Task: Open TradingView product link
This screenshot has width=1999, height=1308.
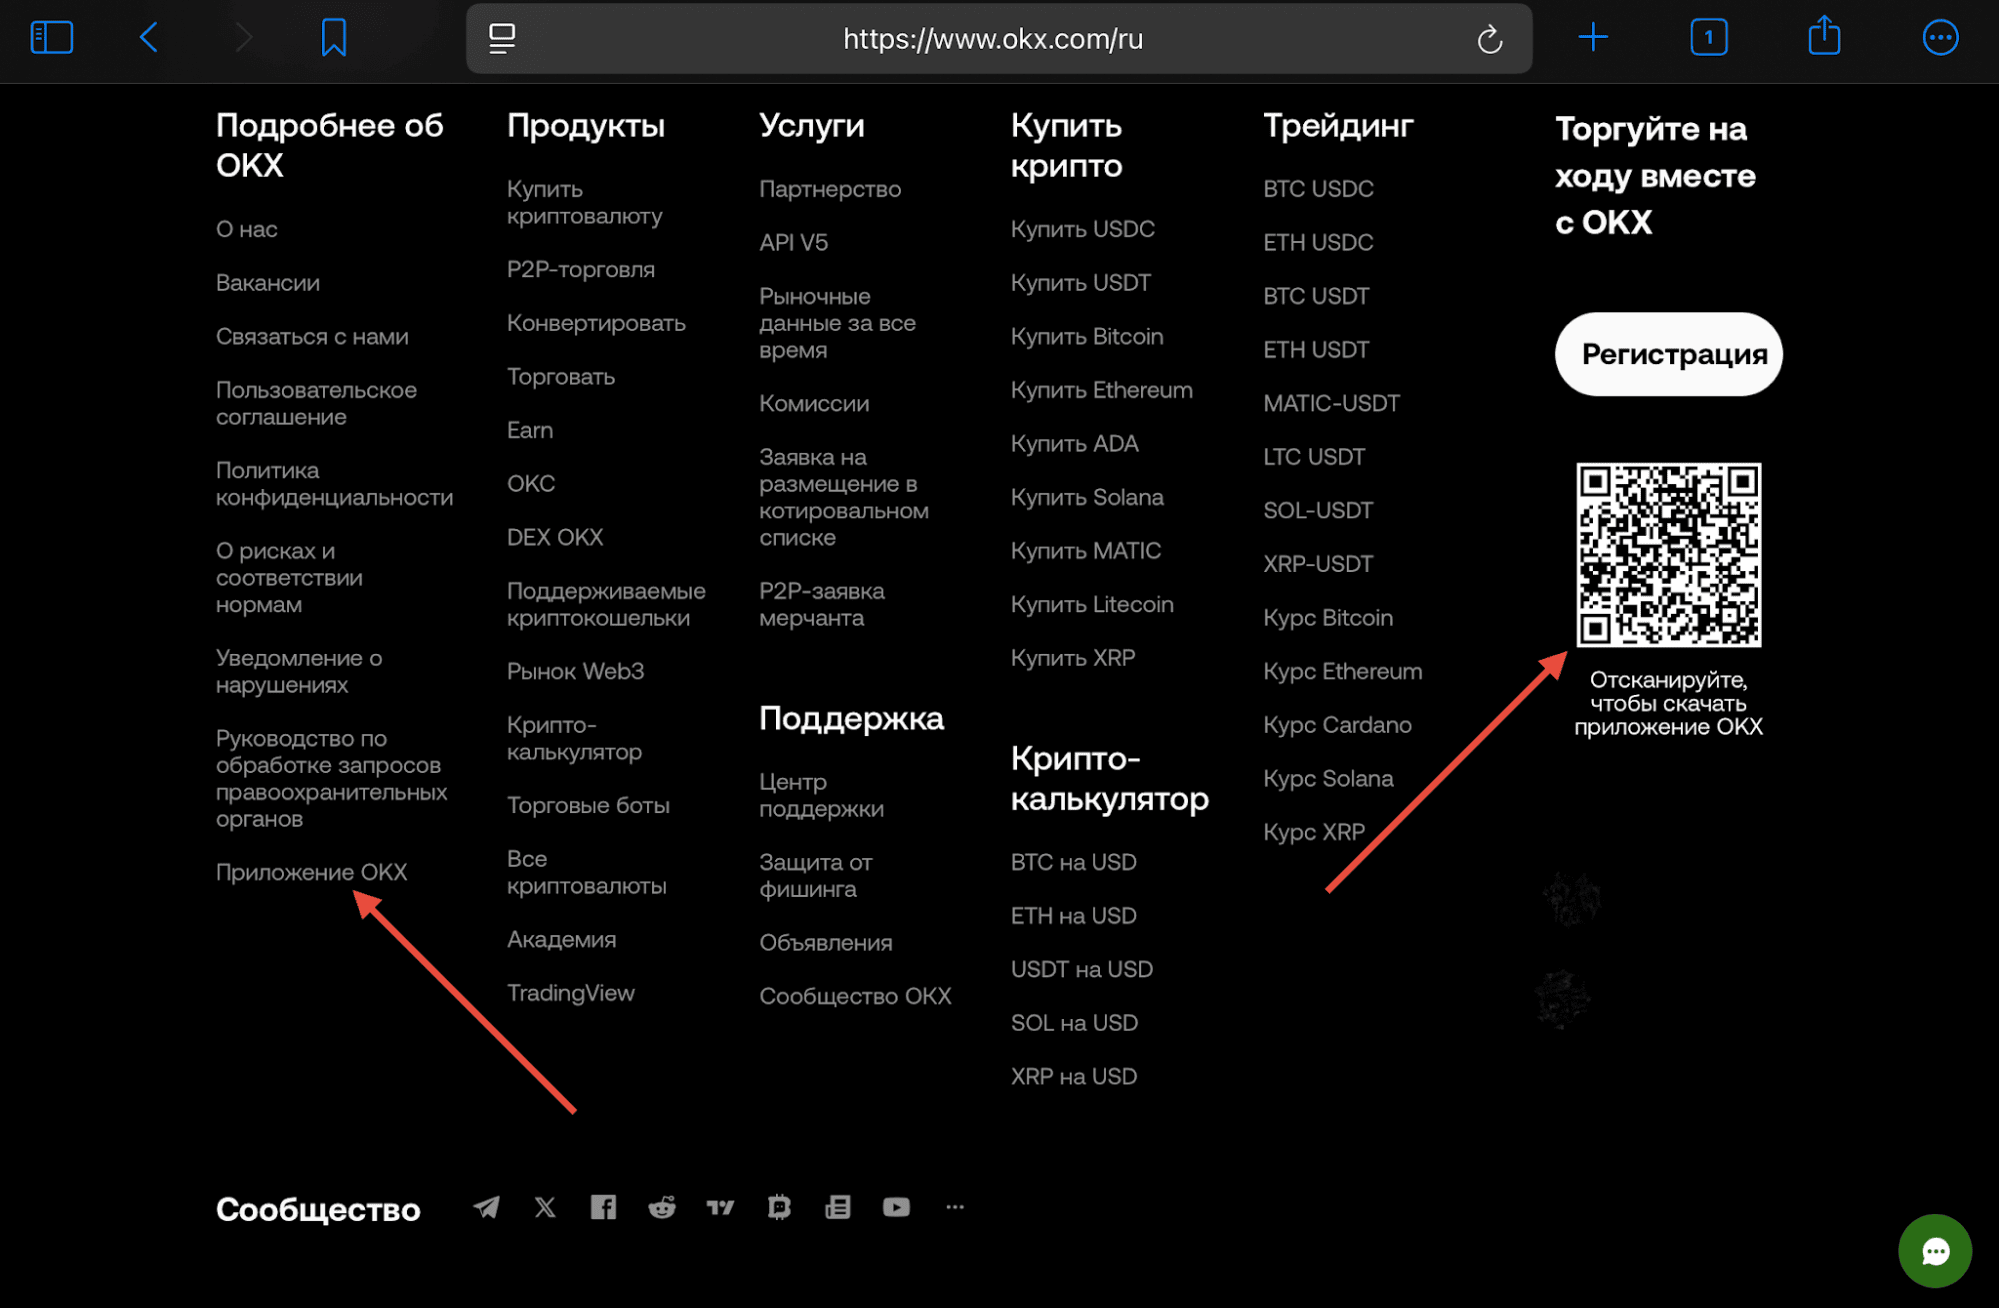Action: (x=570, y=993)
